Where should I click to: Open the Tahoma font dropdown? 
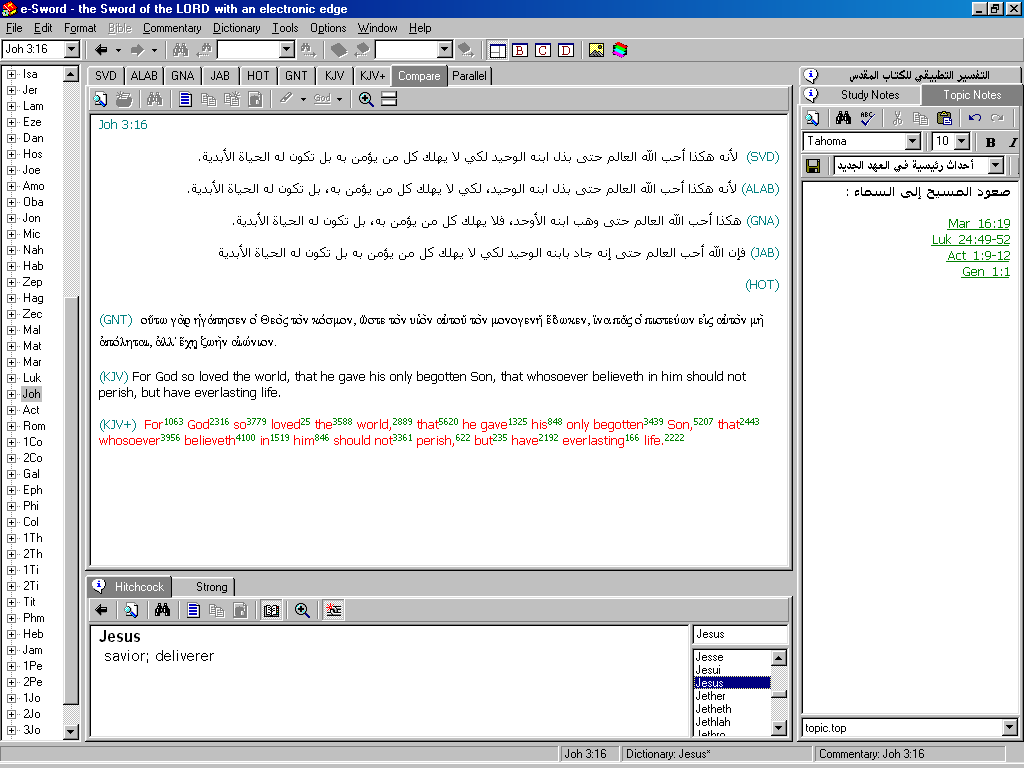point(913,141)
